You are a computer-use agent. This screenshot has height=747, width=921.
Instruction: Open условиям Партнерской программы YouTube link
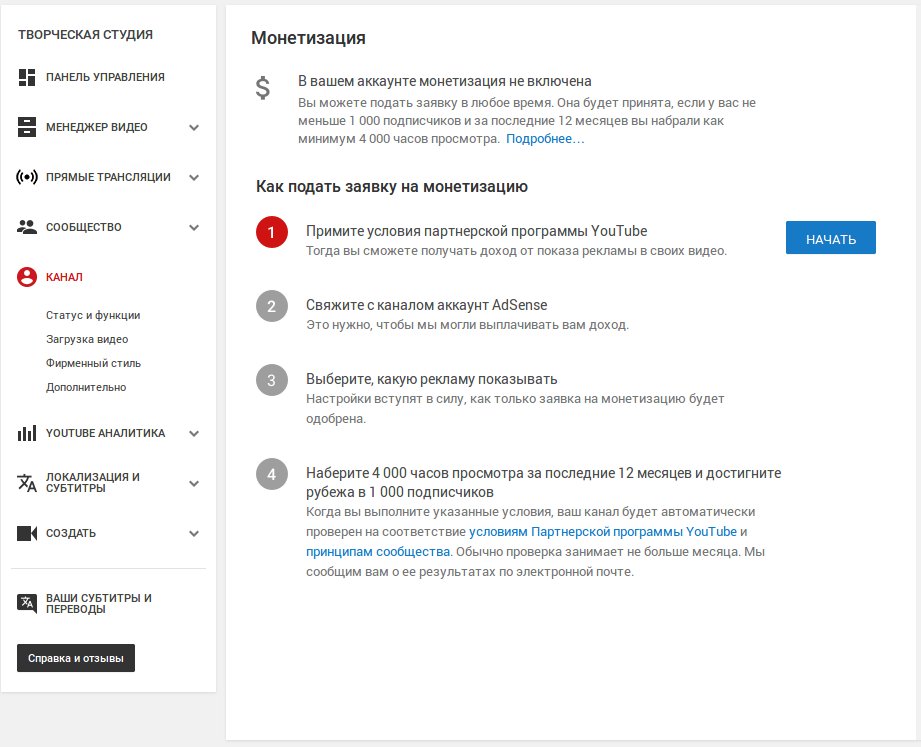[603, 532]
